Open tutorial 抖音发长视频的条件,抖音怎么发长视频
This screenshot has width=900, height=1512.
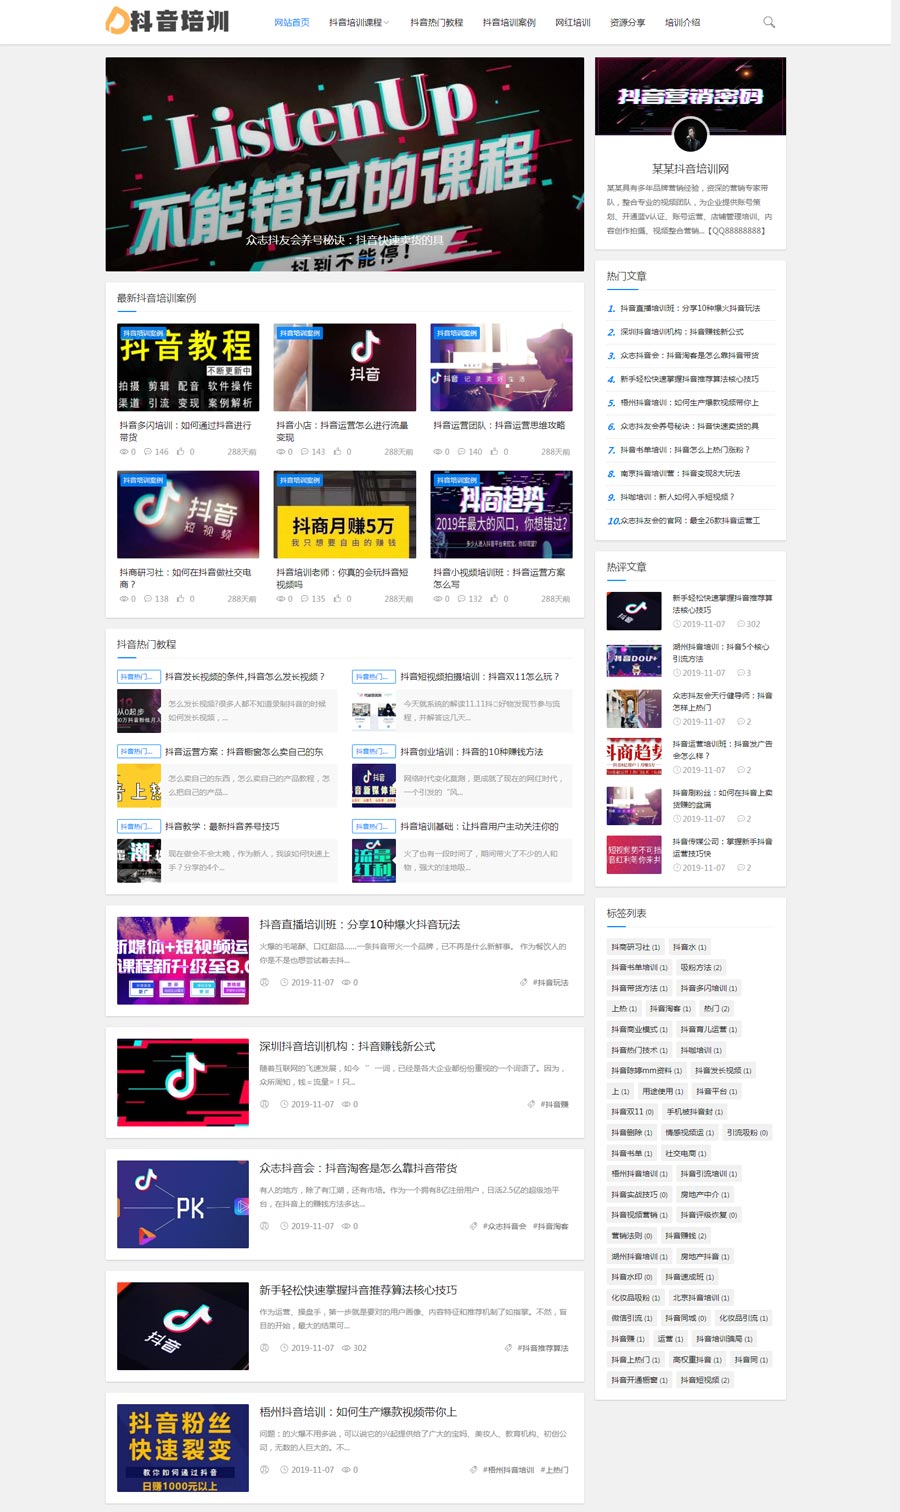coord(245,677)
